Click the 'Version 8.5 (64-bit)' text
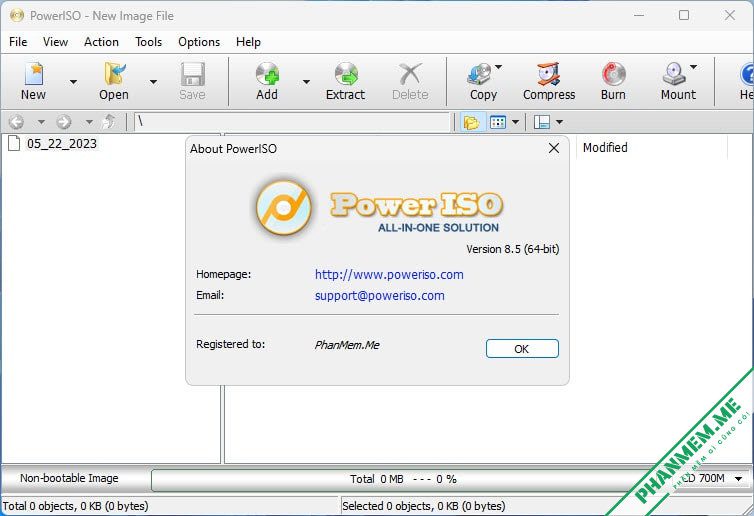 513,249
